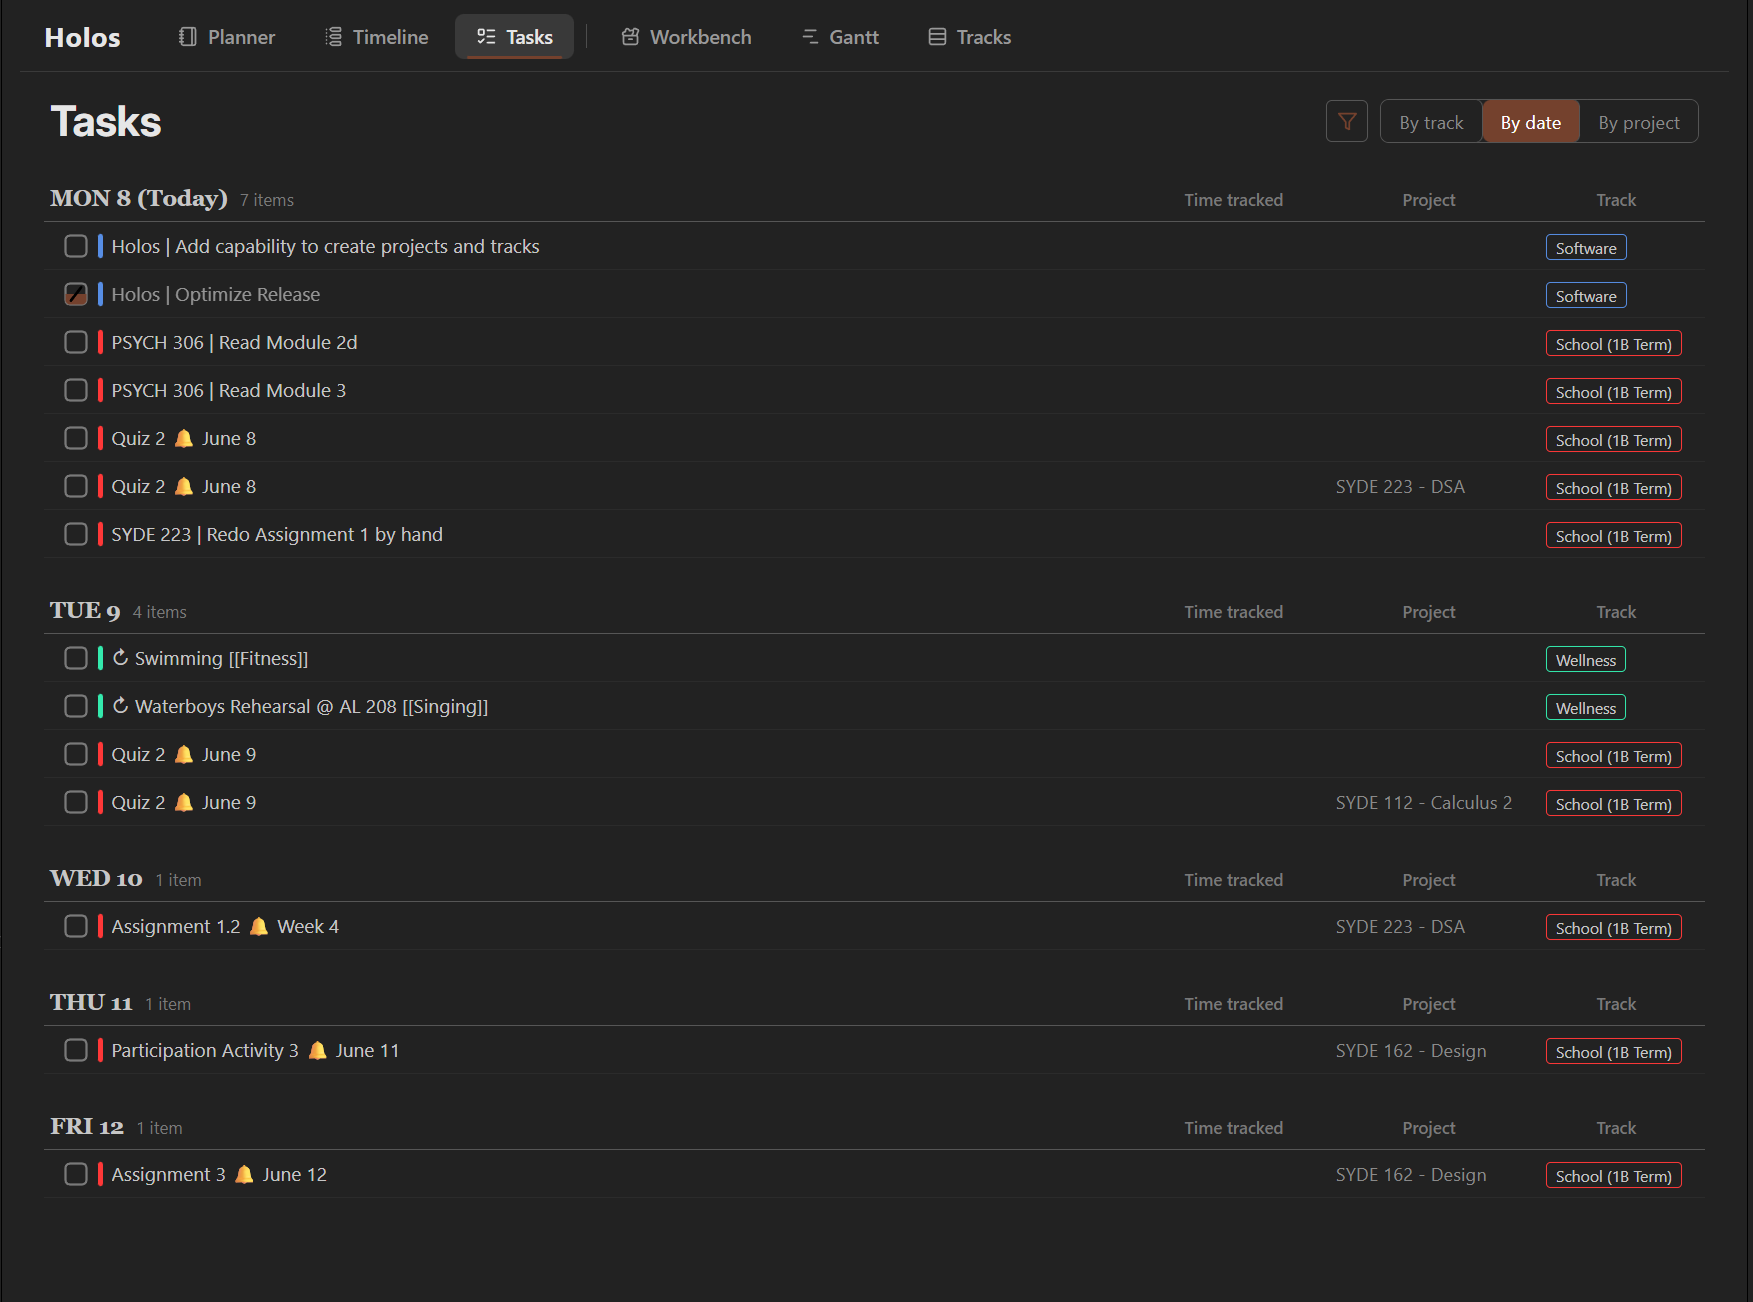Open 'SYDE 223 | Redo Assignment 1 by hand'
The image size is (1753, 1302).
pyautogui.click(x=277, y=534)
